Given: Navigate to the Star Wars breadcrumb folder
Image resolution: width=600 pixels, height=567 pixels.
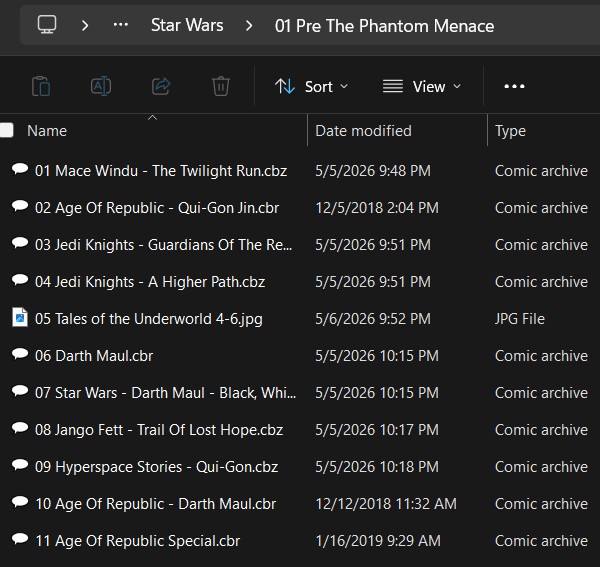Looking at the screenshot, I should (x=187, y=25).
